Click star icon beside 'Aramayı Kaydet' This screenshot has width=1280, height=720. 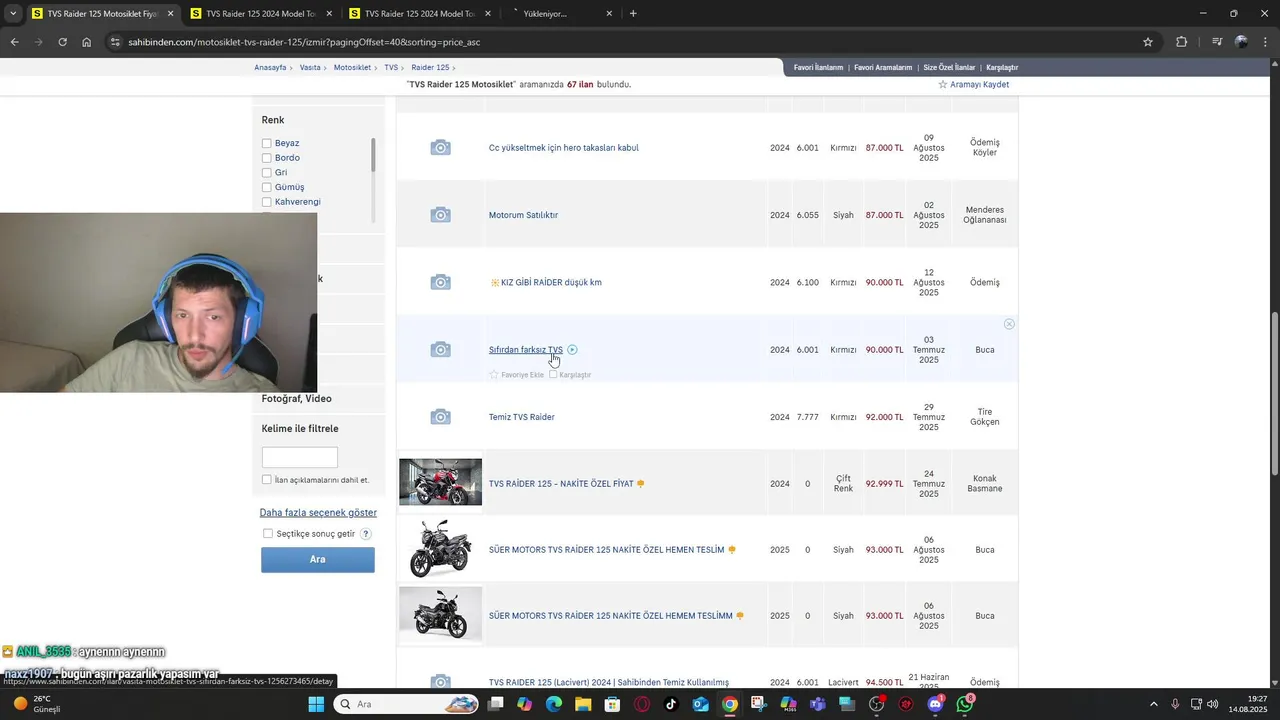[x=942, y=85]
